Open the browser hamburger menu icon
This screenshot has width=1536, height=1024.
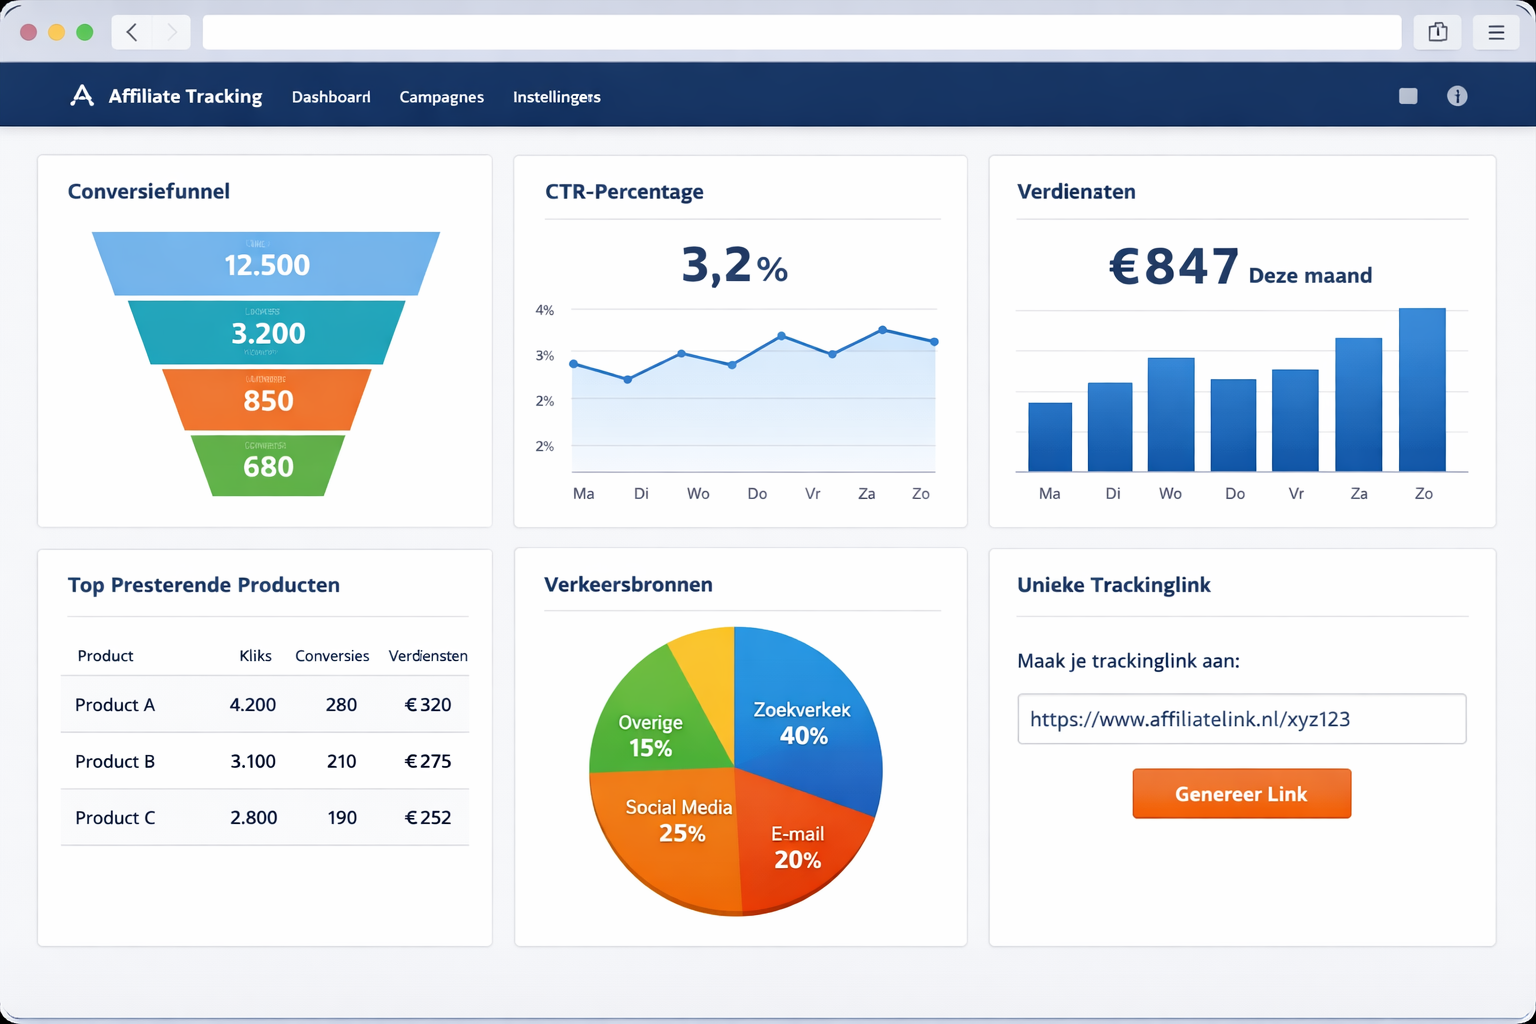(x=1496, y=31)
